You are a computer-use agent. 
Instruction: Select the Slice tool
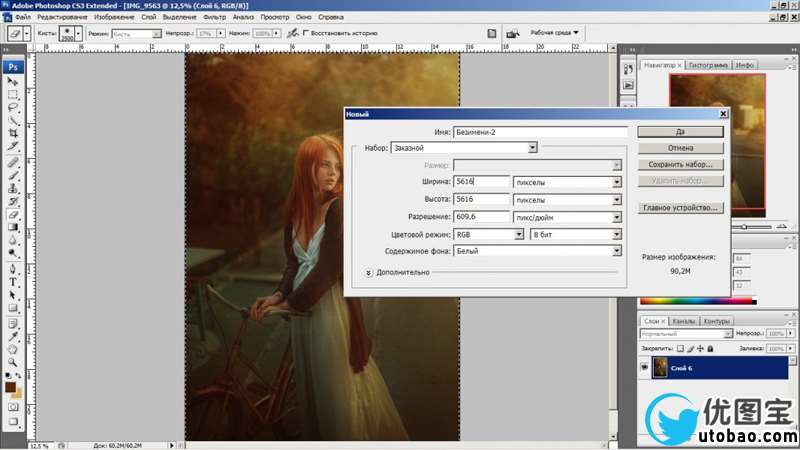click(13, 146)
